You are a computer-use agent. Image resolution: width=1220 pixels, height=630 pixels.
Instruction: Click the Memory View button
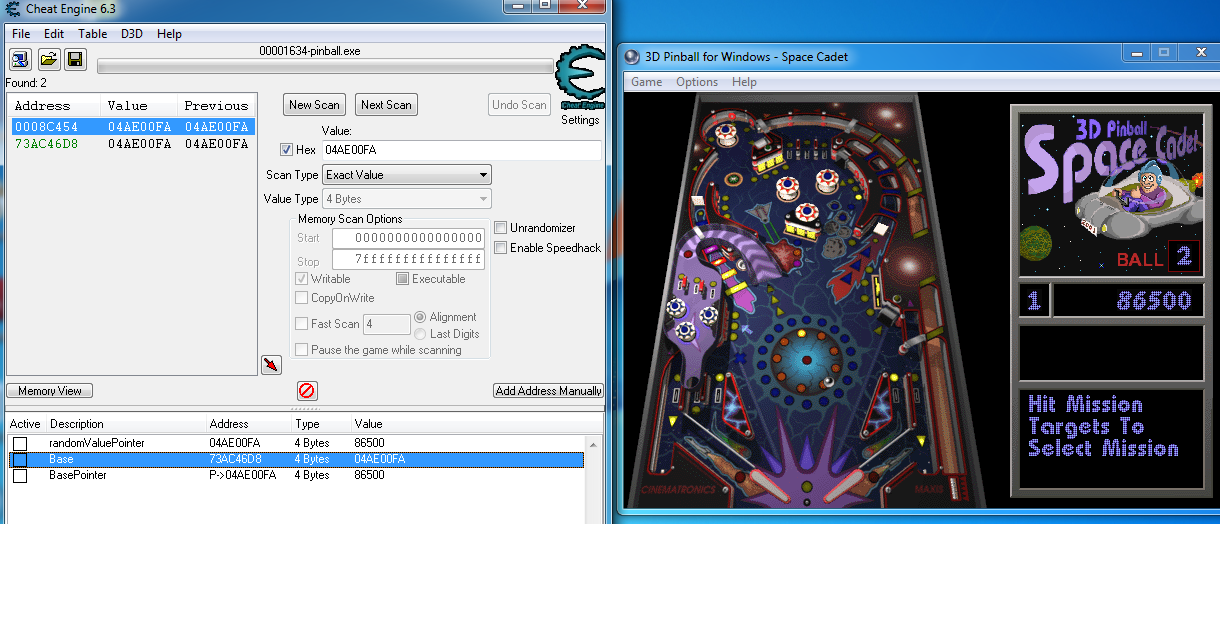(50, 391)
